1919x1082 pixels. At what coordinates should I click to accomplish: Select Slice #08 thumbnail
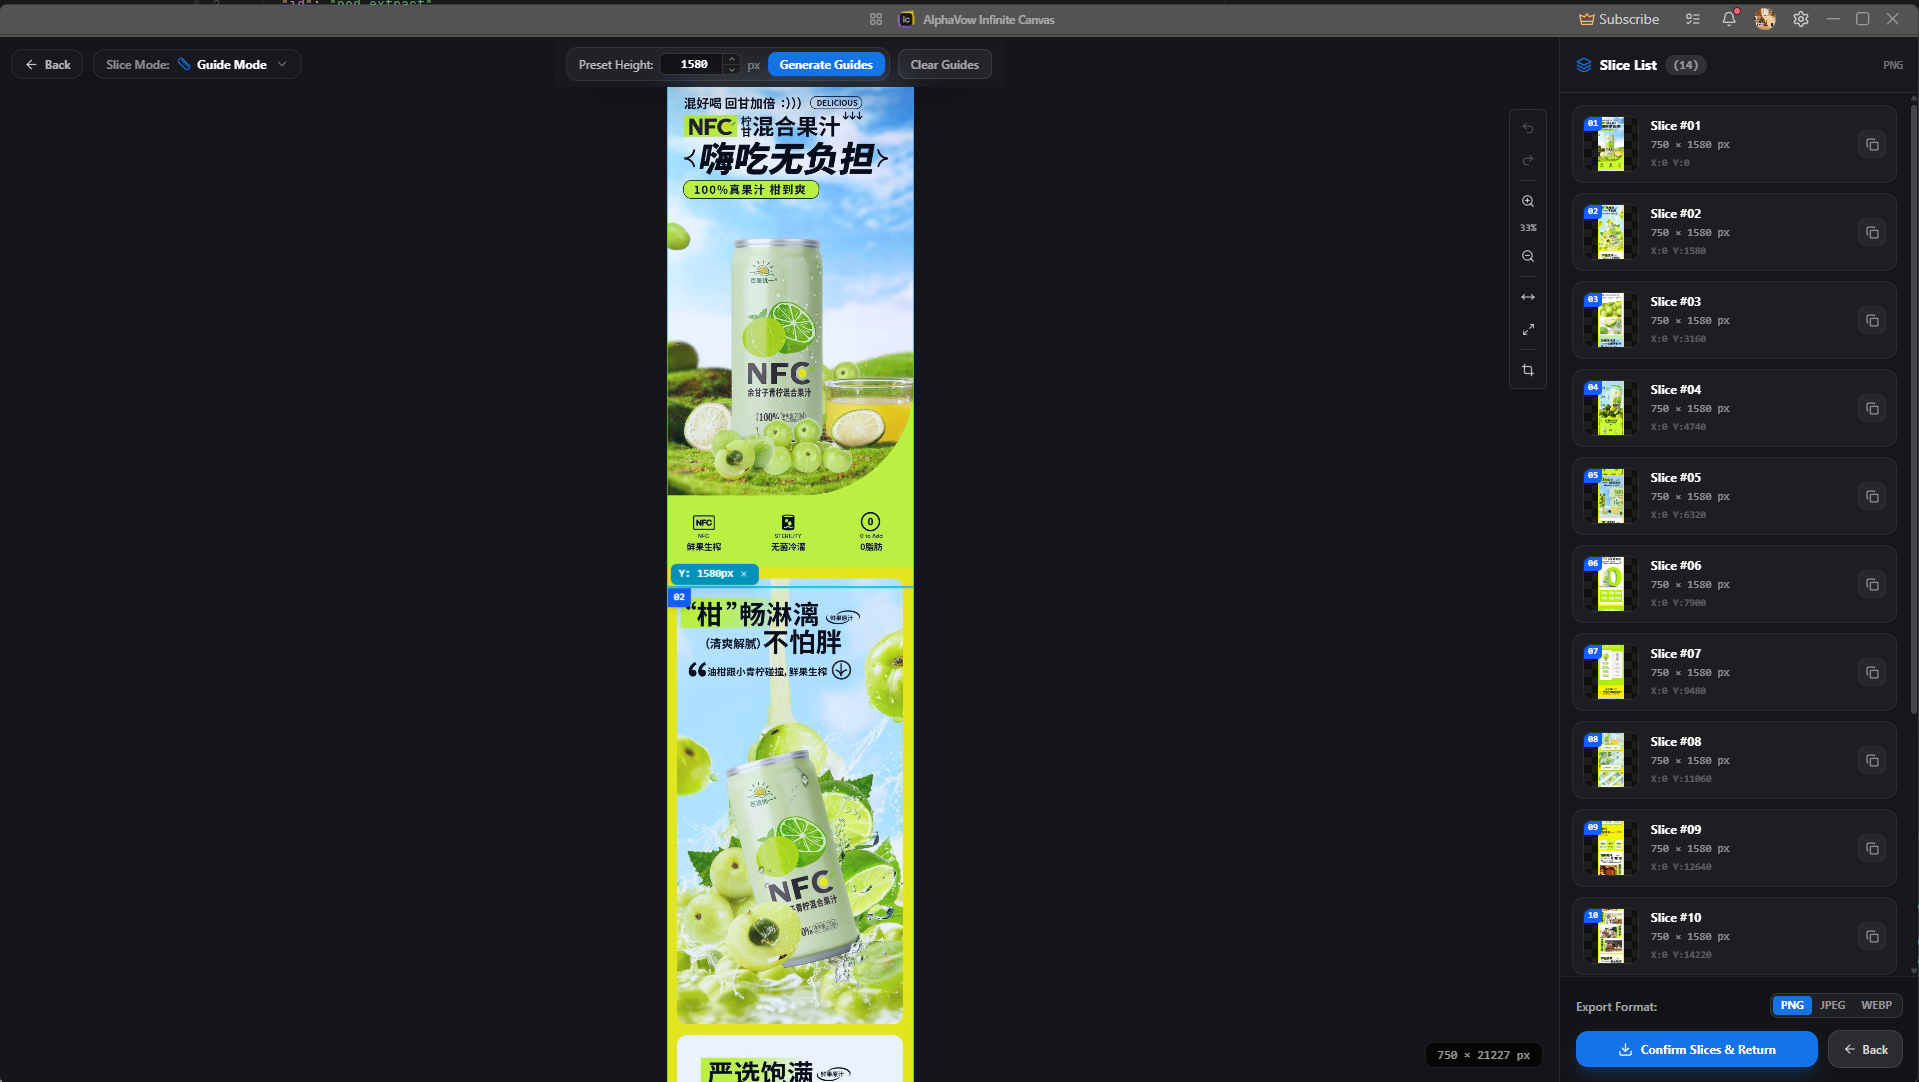pos(1610,760)
